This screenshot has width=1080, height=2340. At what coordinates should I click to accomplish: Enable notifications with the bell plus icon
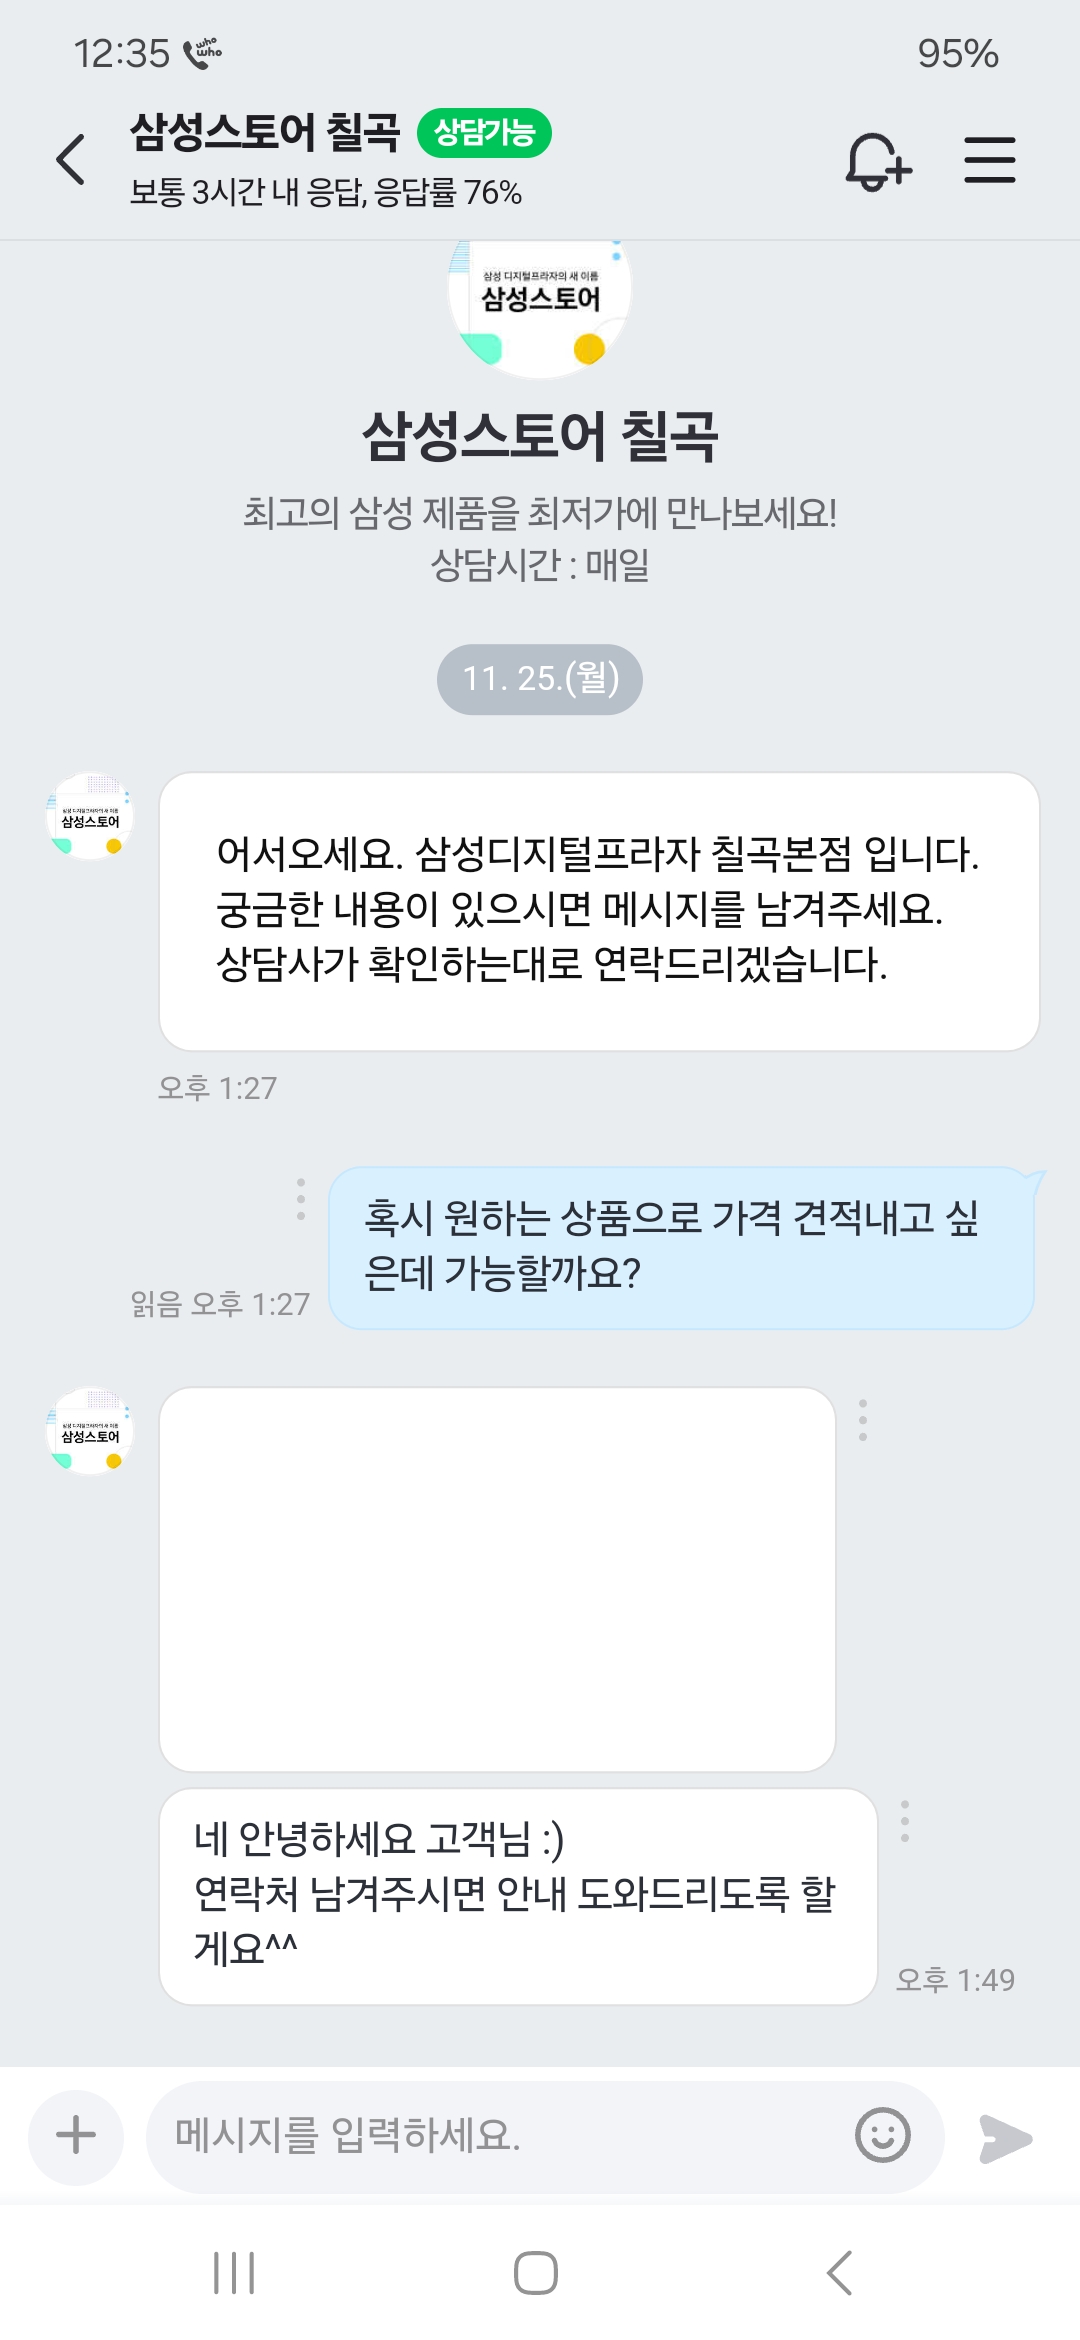tap(878, 161)
